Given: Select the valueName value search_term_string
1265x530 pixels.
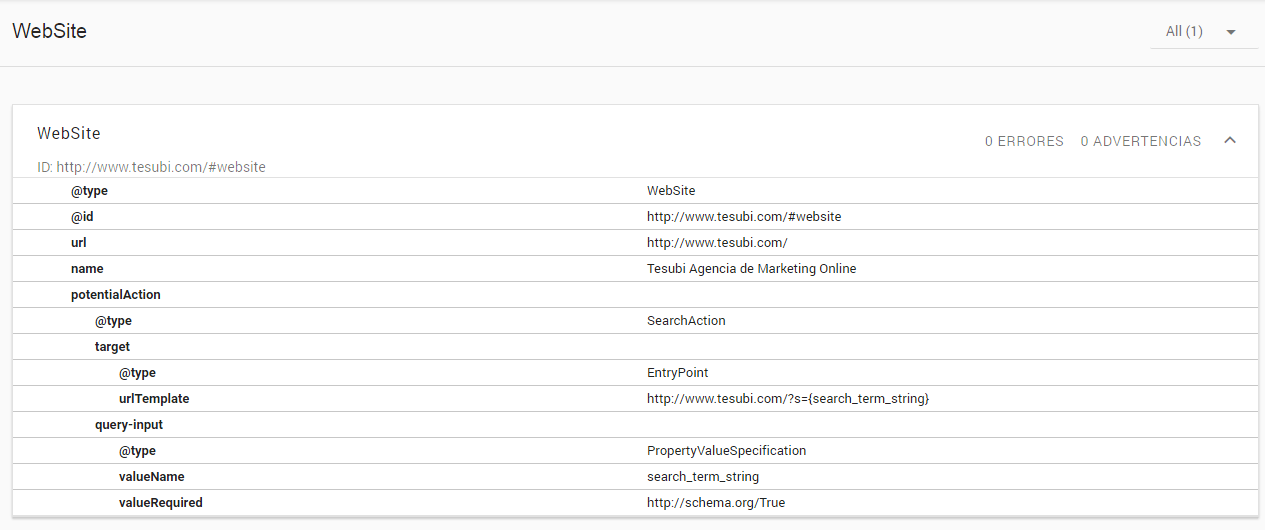Looking at the screenshot, I should point(703,476).
